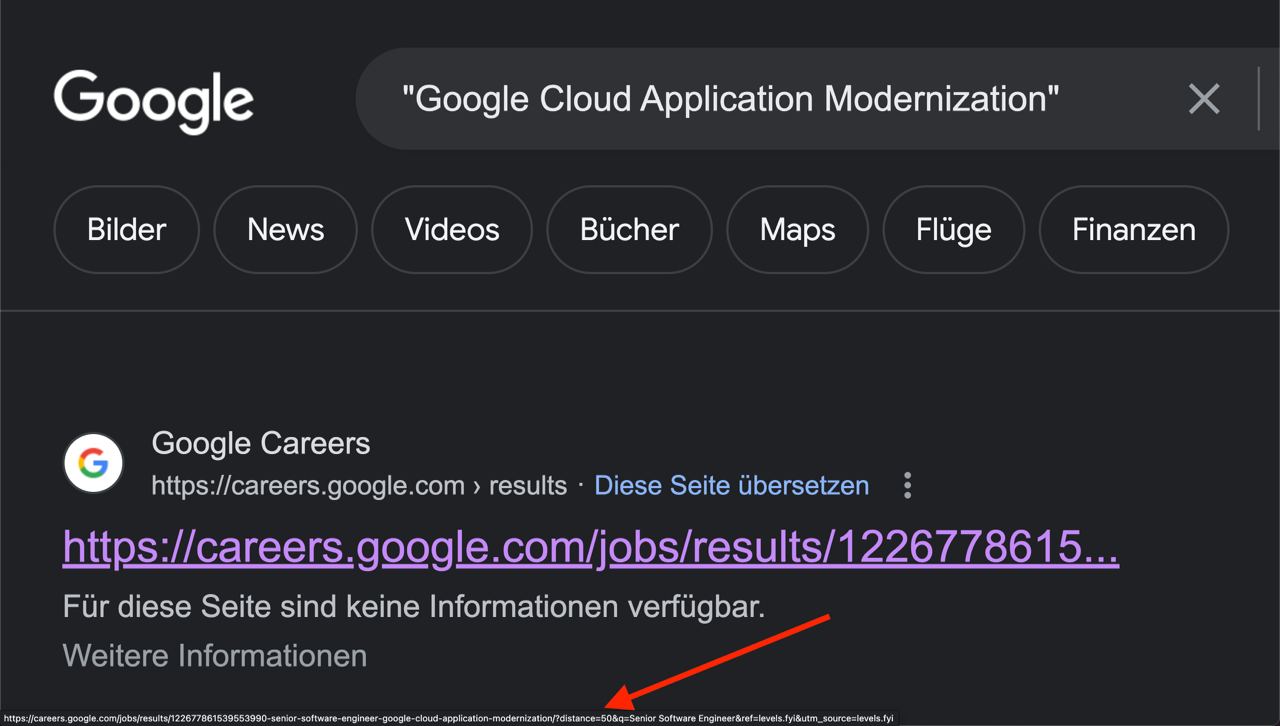Open the careers.google.com jobs result title link
1280x726 pixels.
pyautogui.click(x=591, y=547)
